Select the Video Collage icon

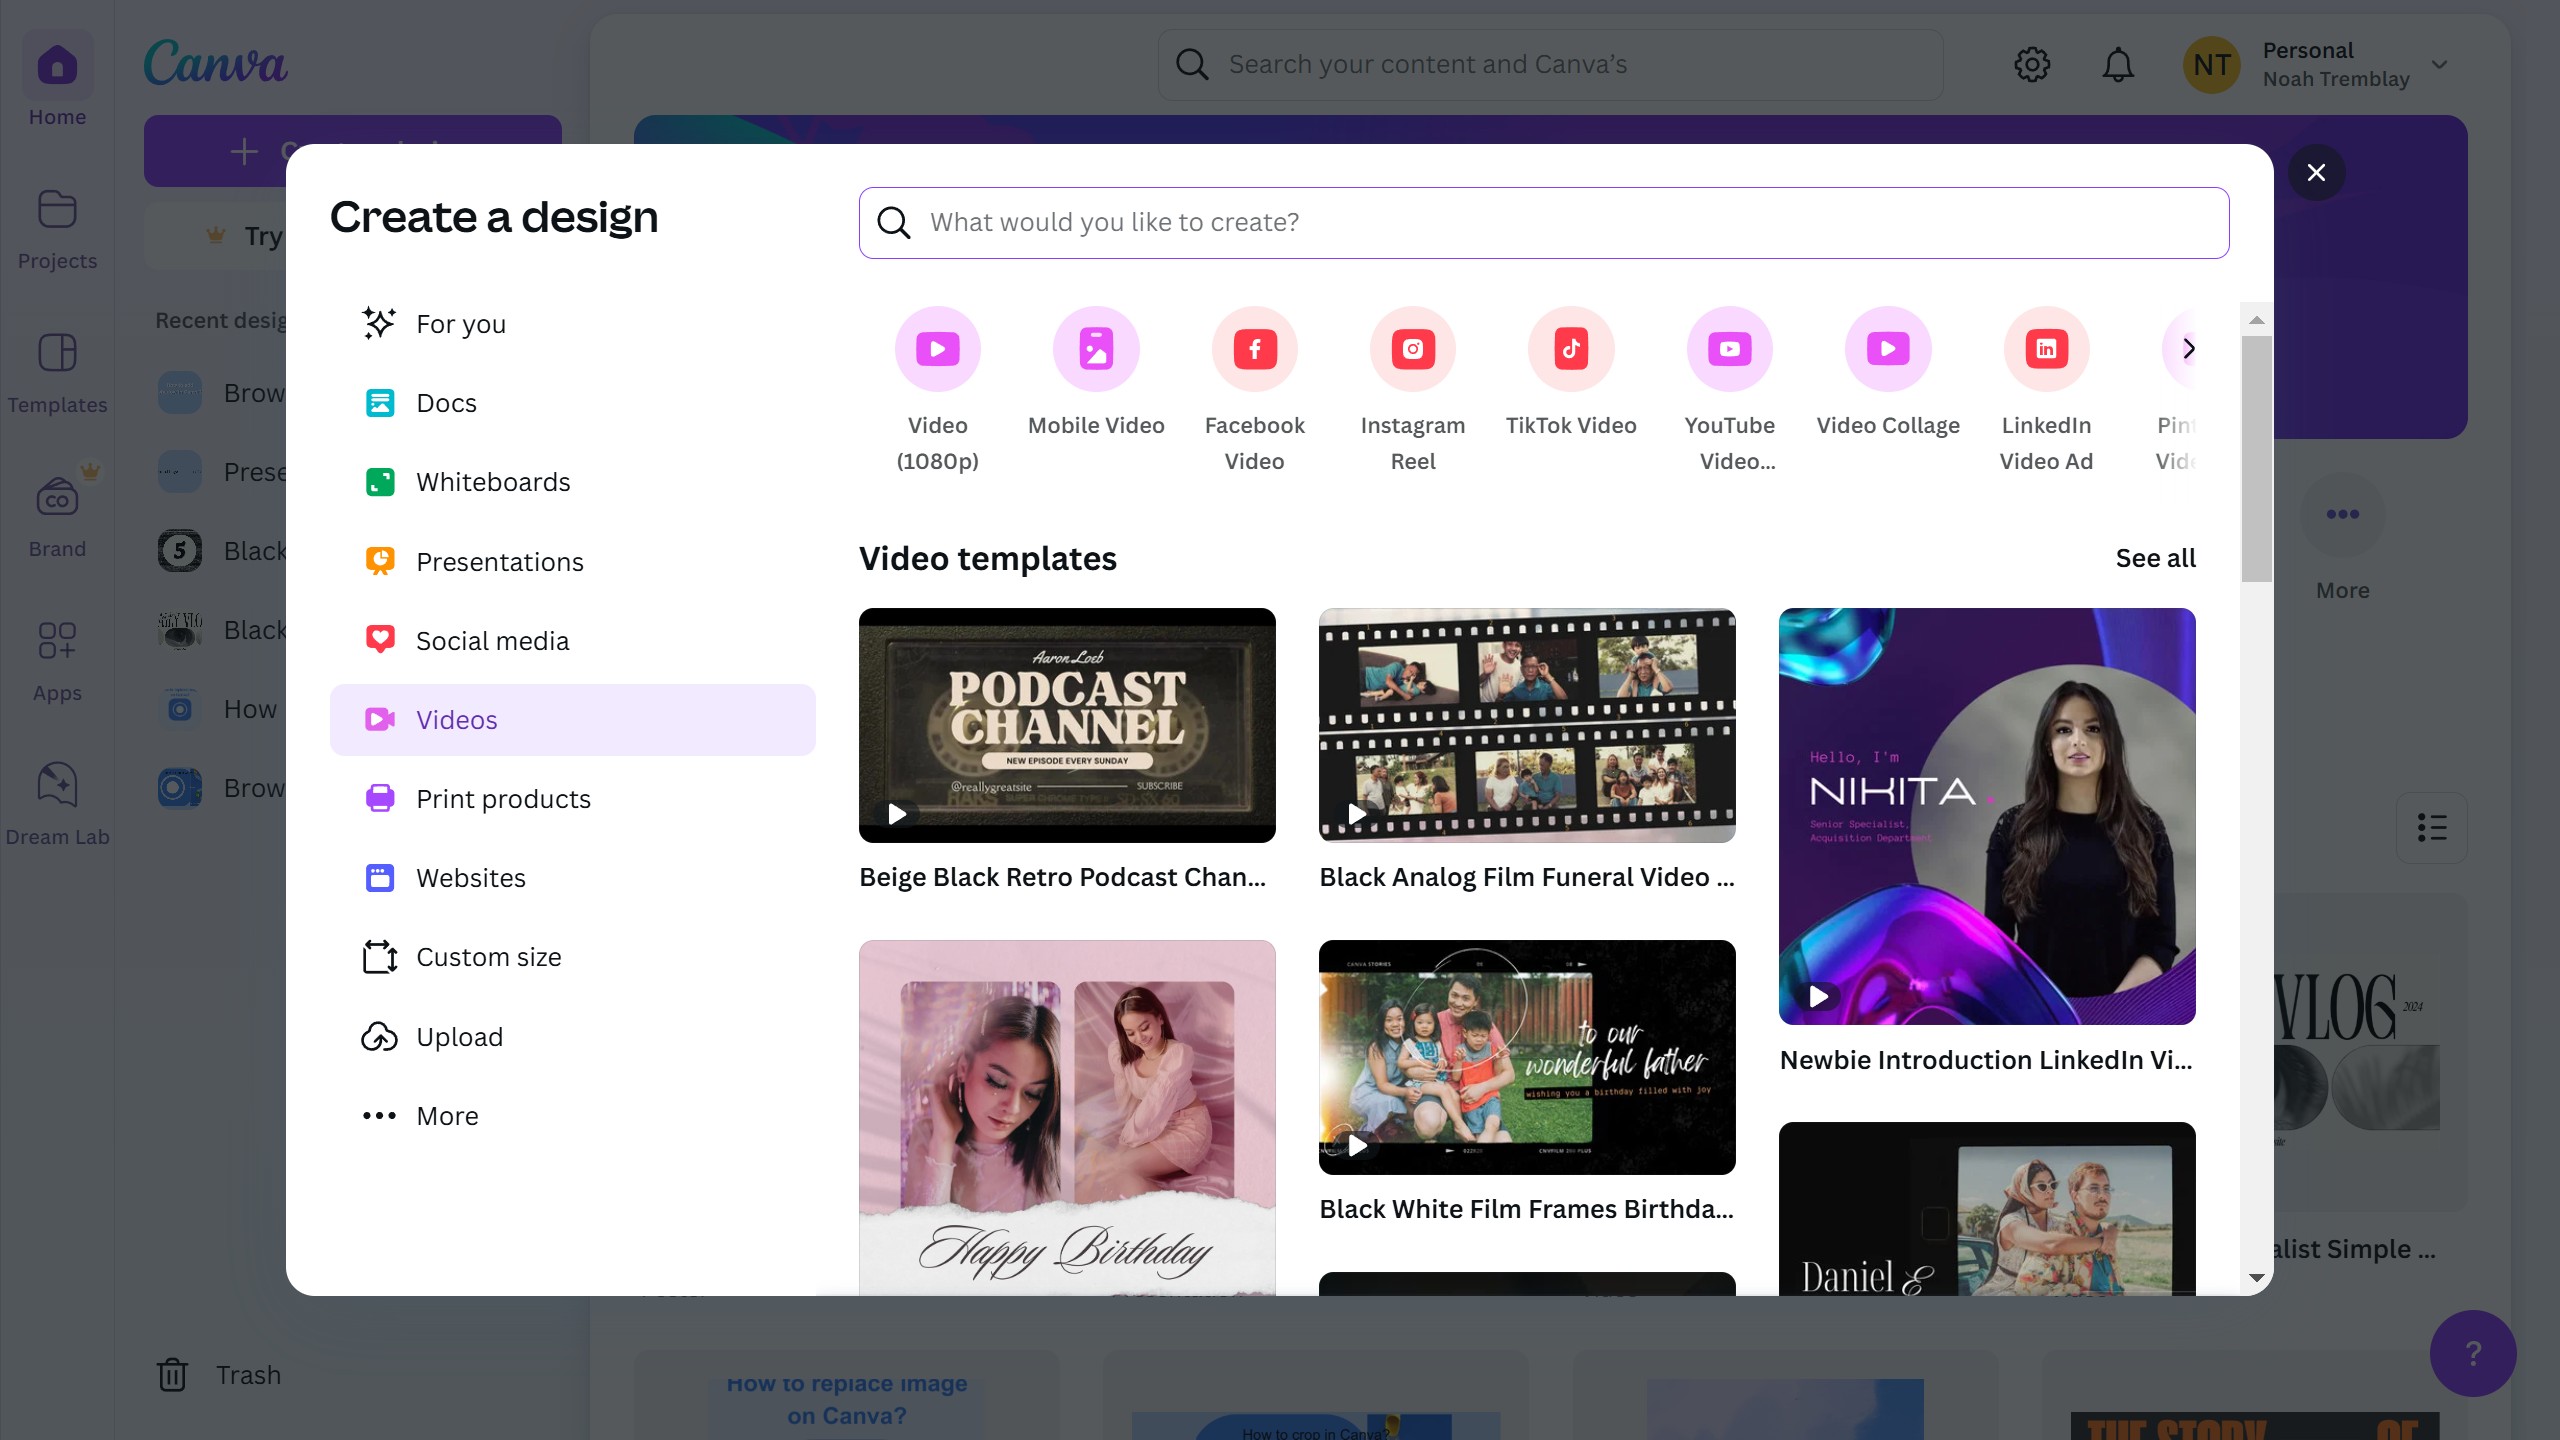click(1887, 349)
